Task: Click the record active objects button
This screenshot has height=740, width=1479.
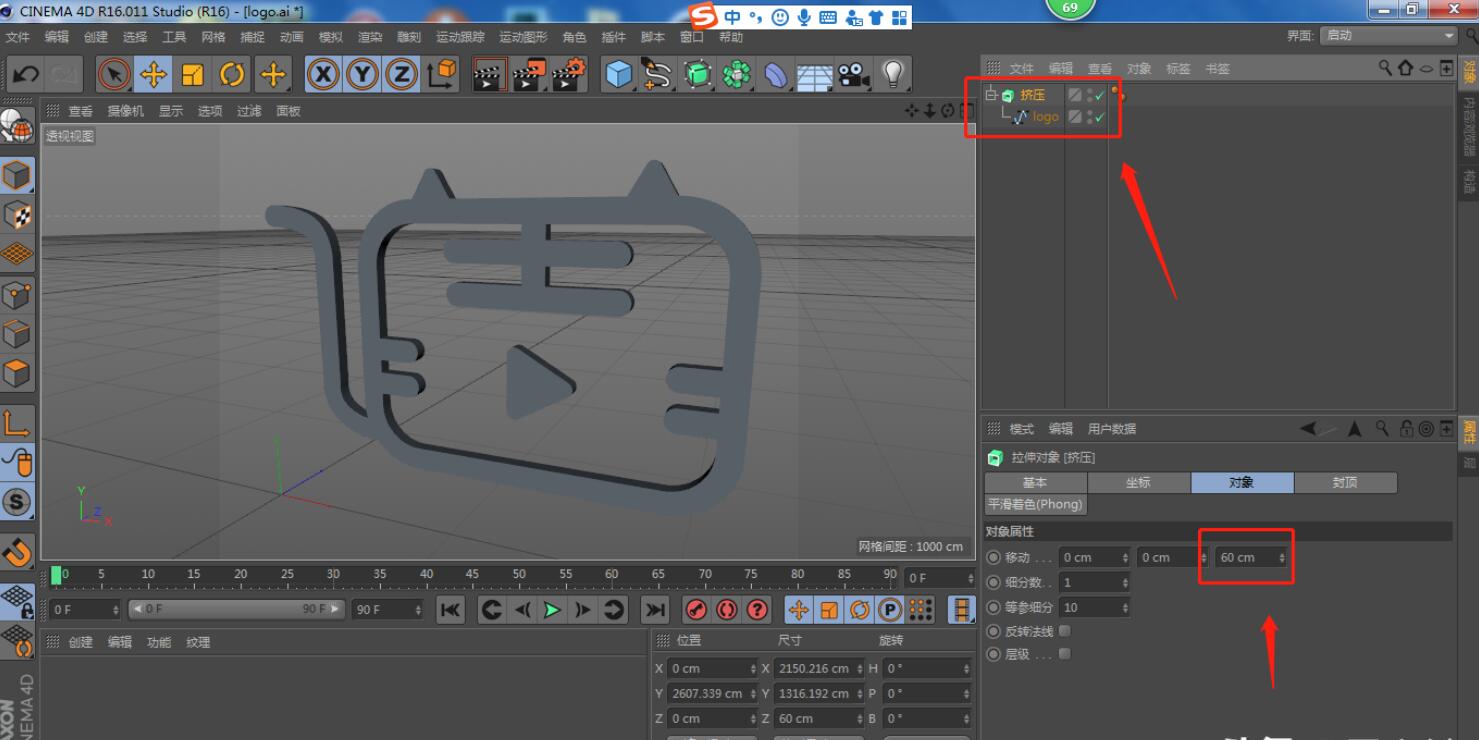Action: [698, 610]
